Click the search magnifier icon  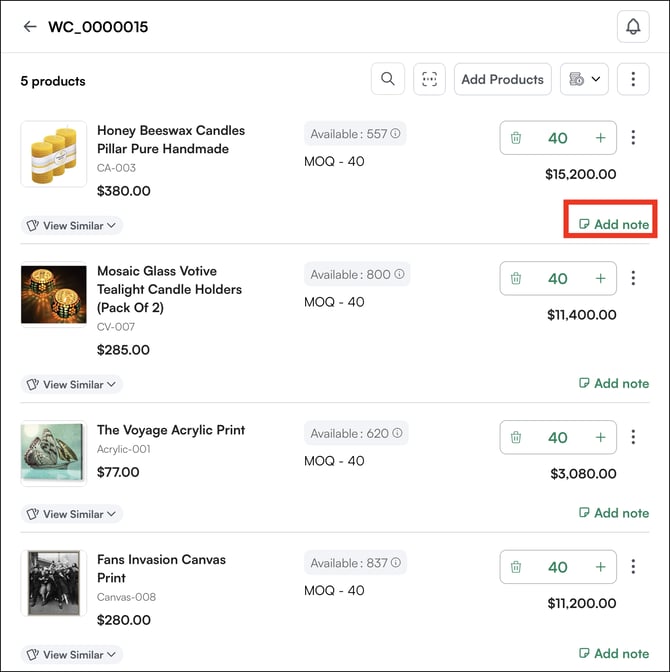(x=388, y=79)
